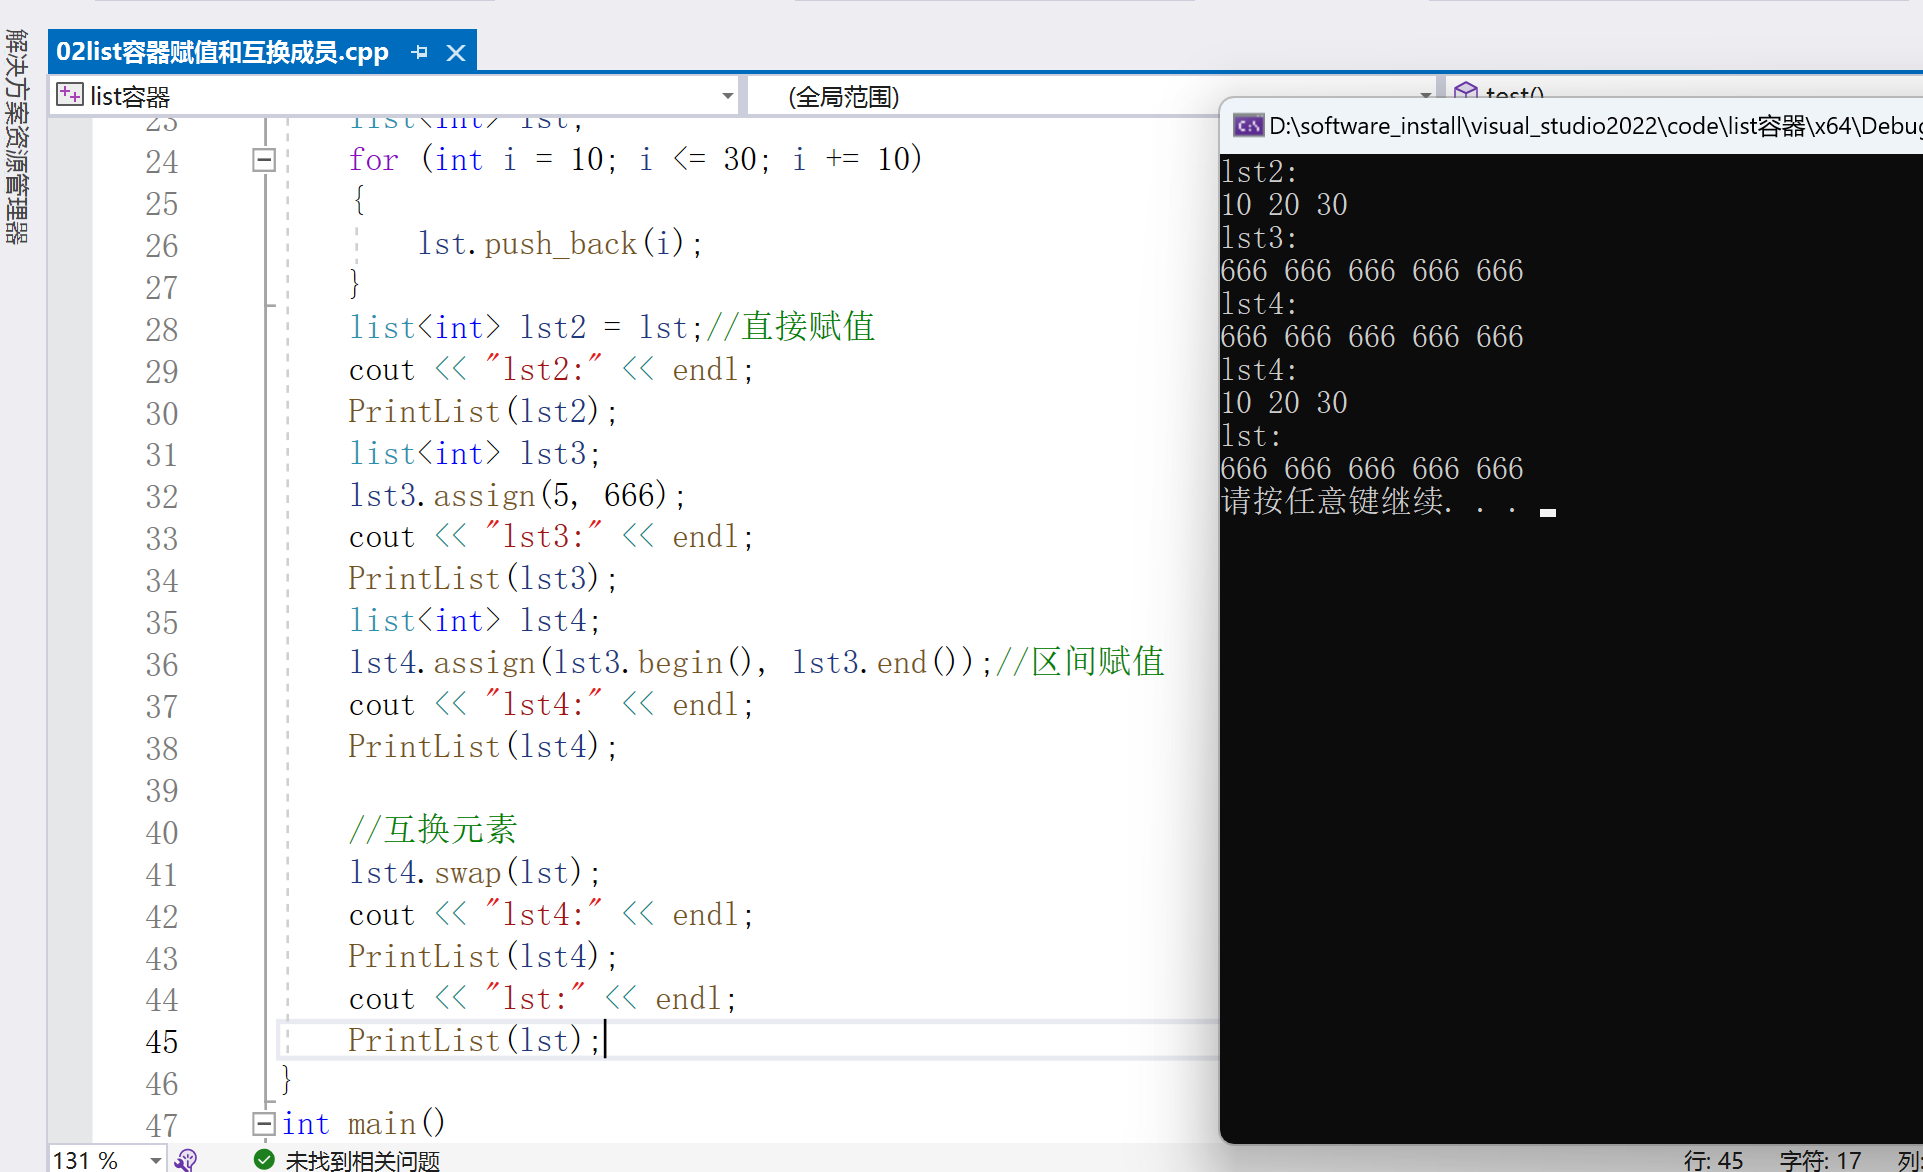Click the console window's cmd icon

tap(1247, 126)
